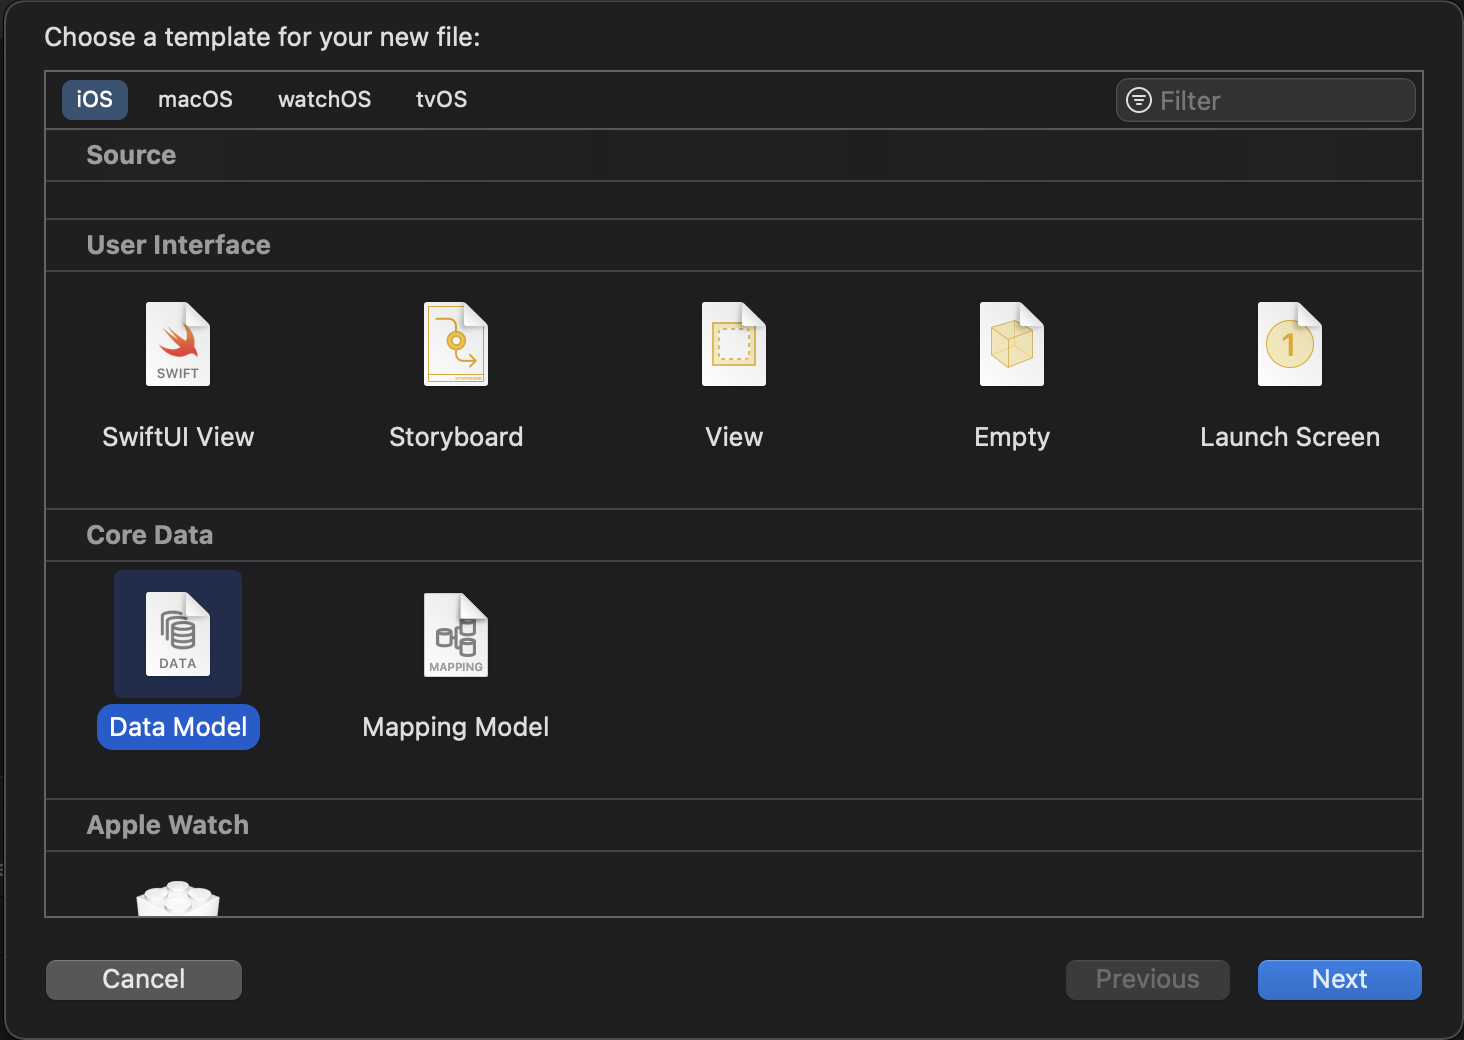Click the Cancel button
The image size is (1464, 1040).
(144, 979)
